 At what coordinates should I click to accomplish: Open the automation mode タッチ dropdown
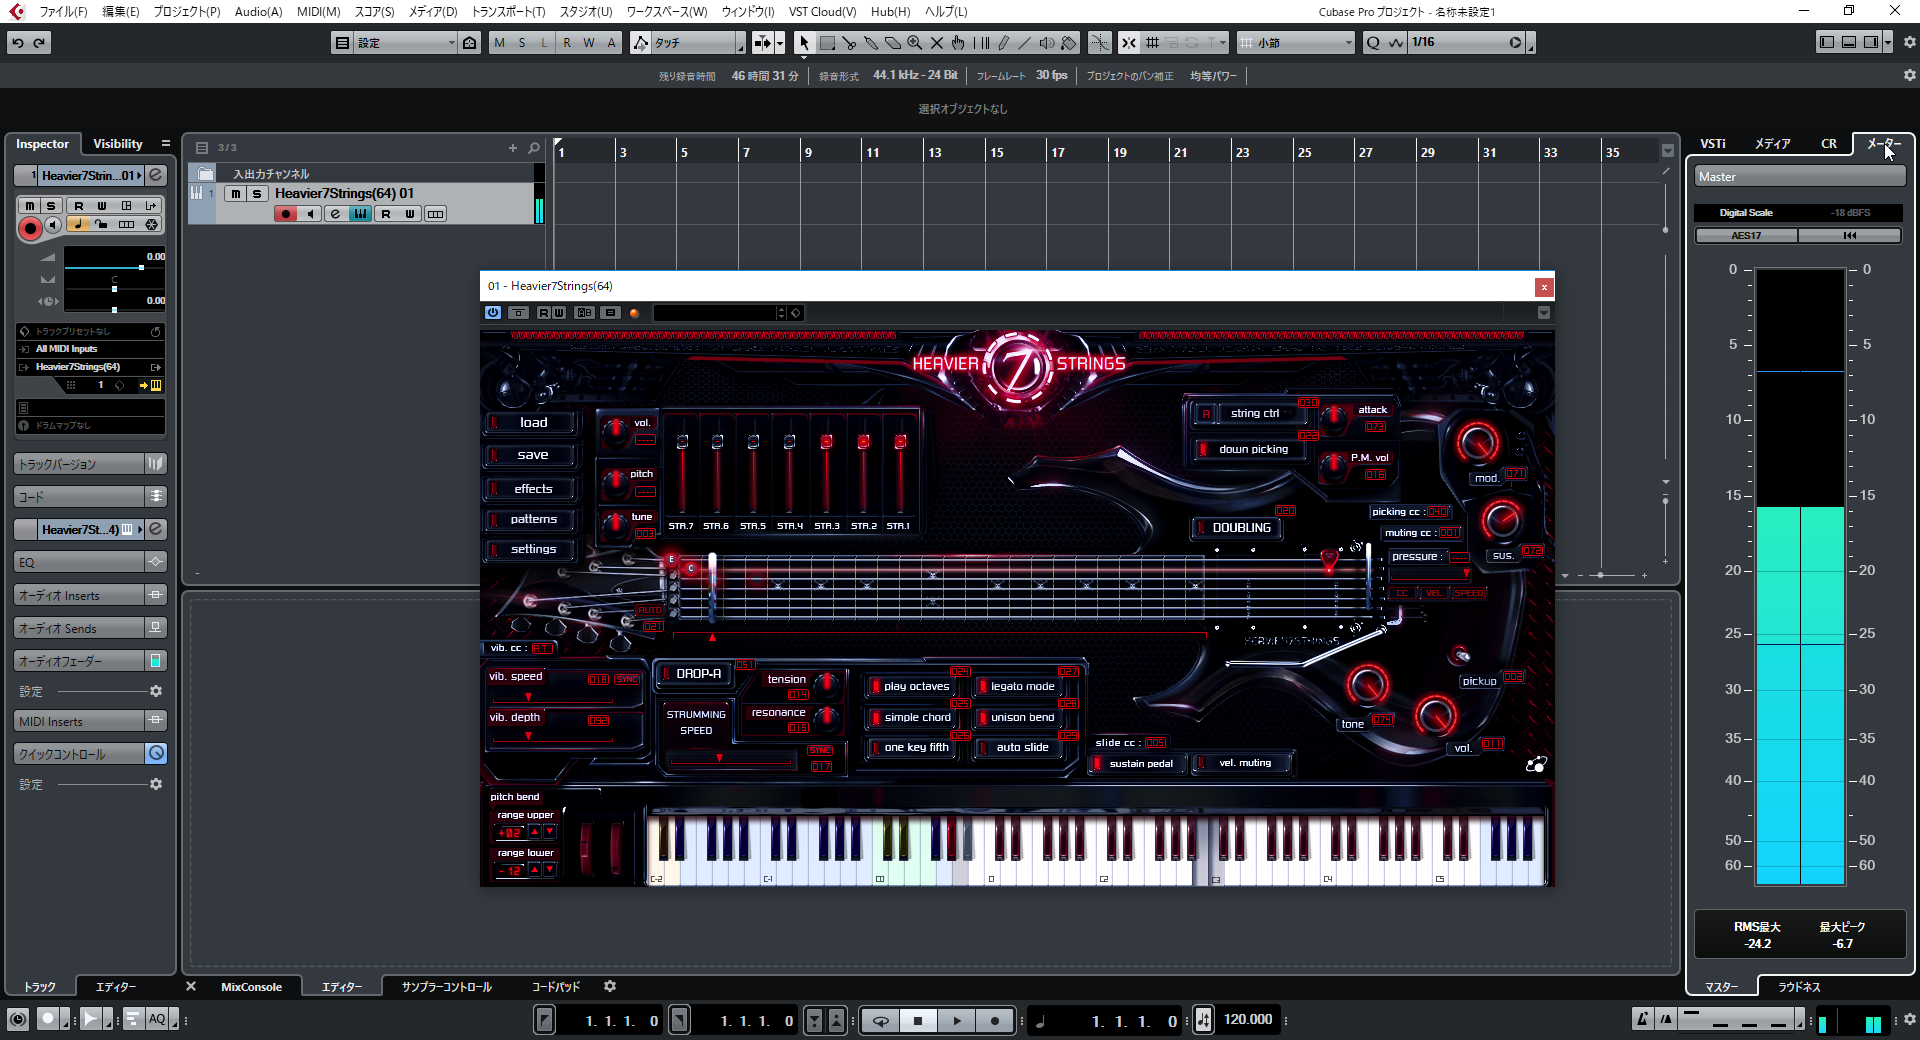coord(698,42)
